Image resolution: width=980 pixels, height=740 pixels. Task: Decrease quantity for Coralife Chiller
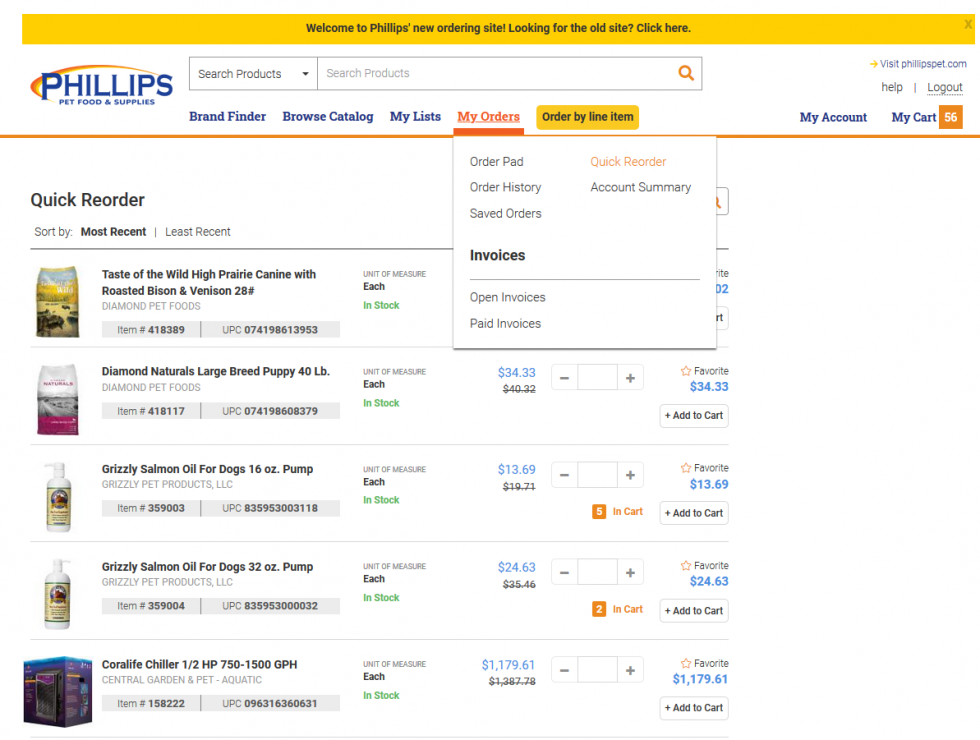(564, 670)
